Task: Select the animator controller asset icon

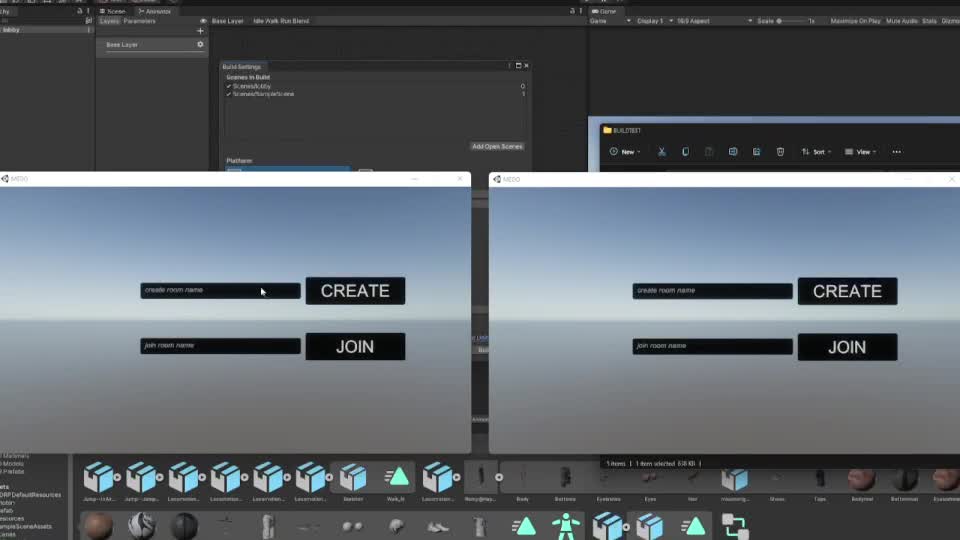Action: click(735, 526)
